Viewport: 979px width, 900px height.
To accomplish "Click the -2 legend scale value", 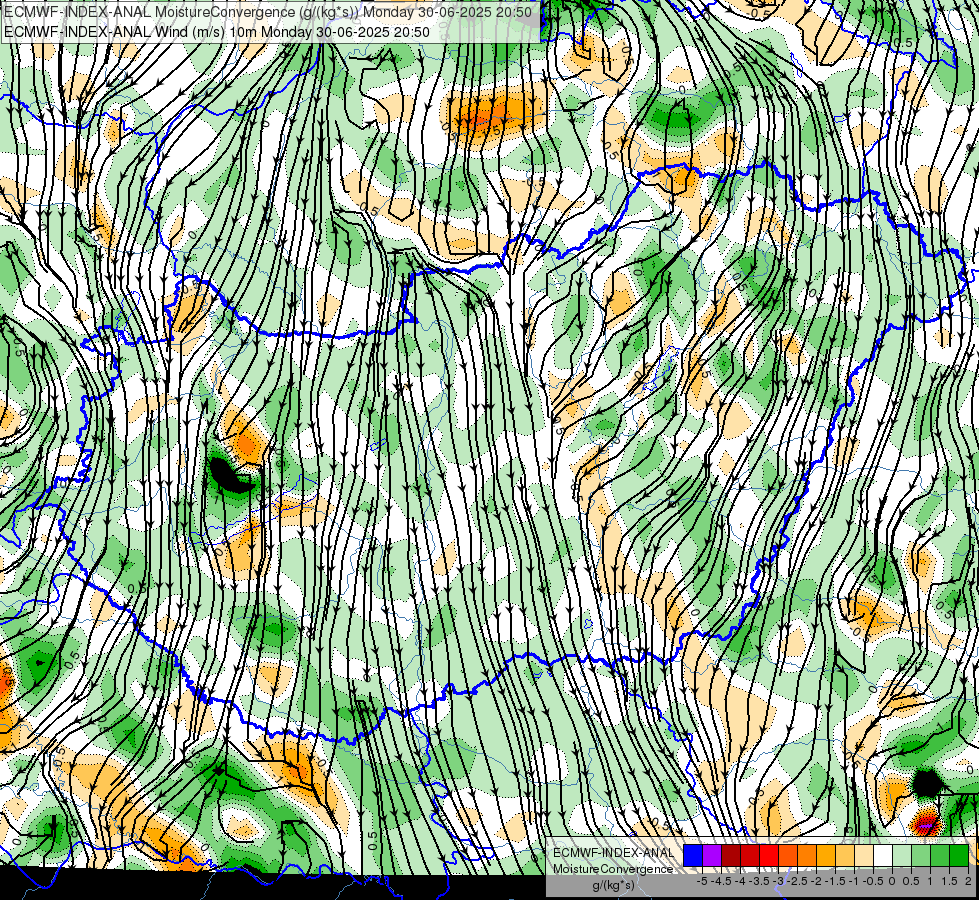I will pos(817,881).
